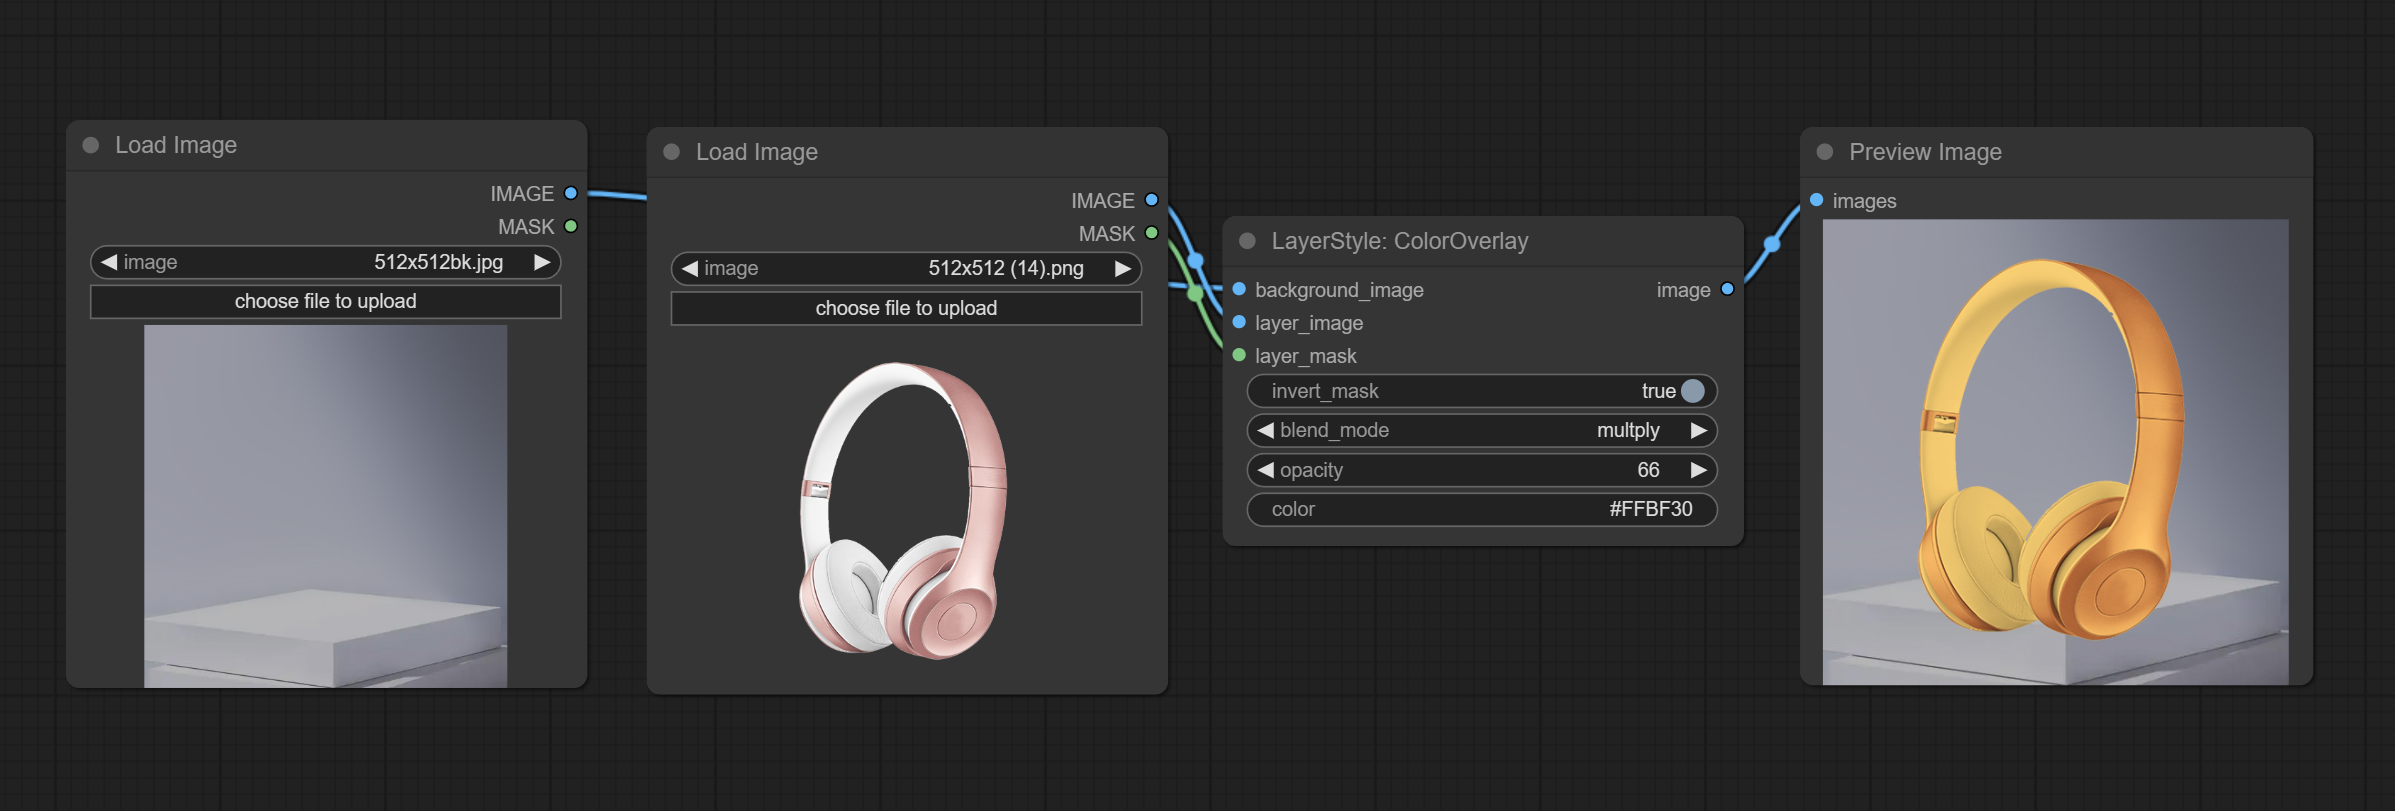Increase the opacity value

[x=1699, y=470]
